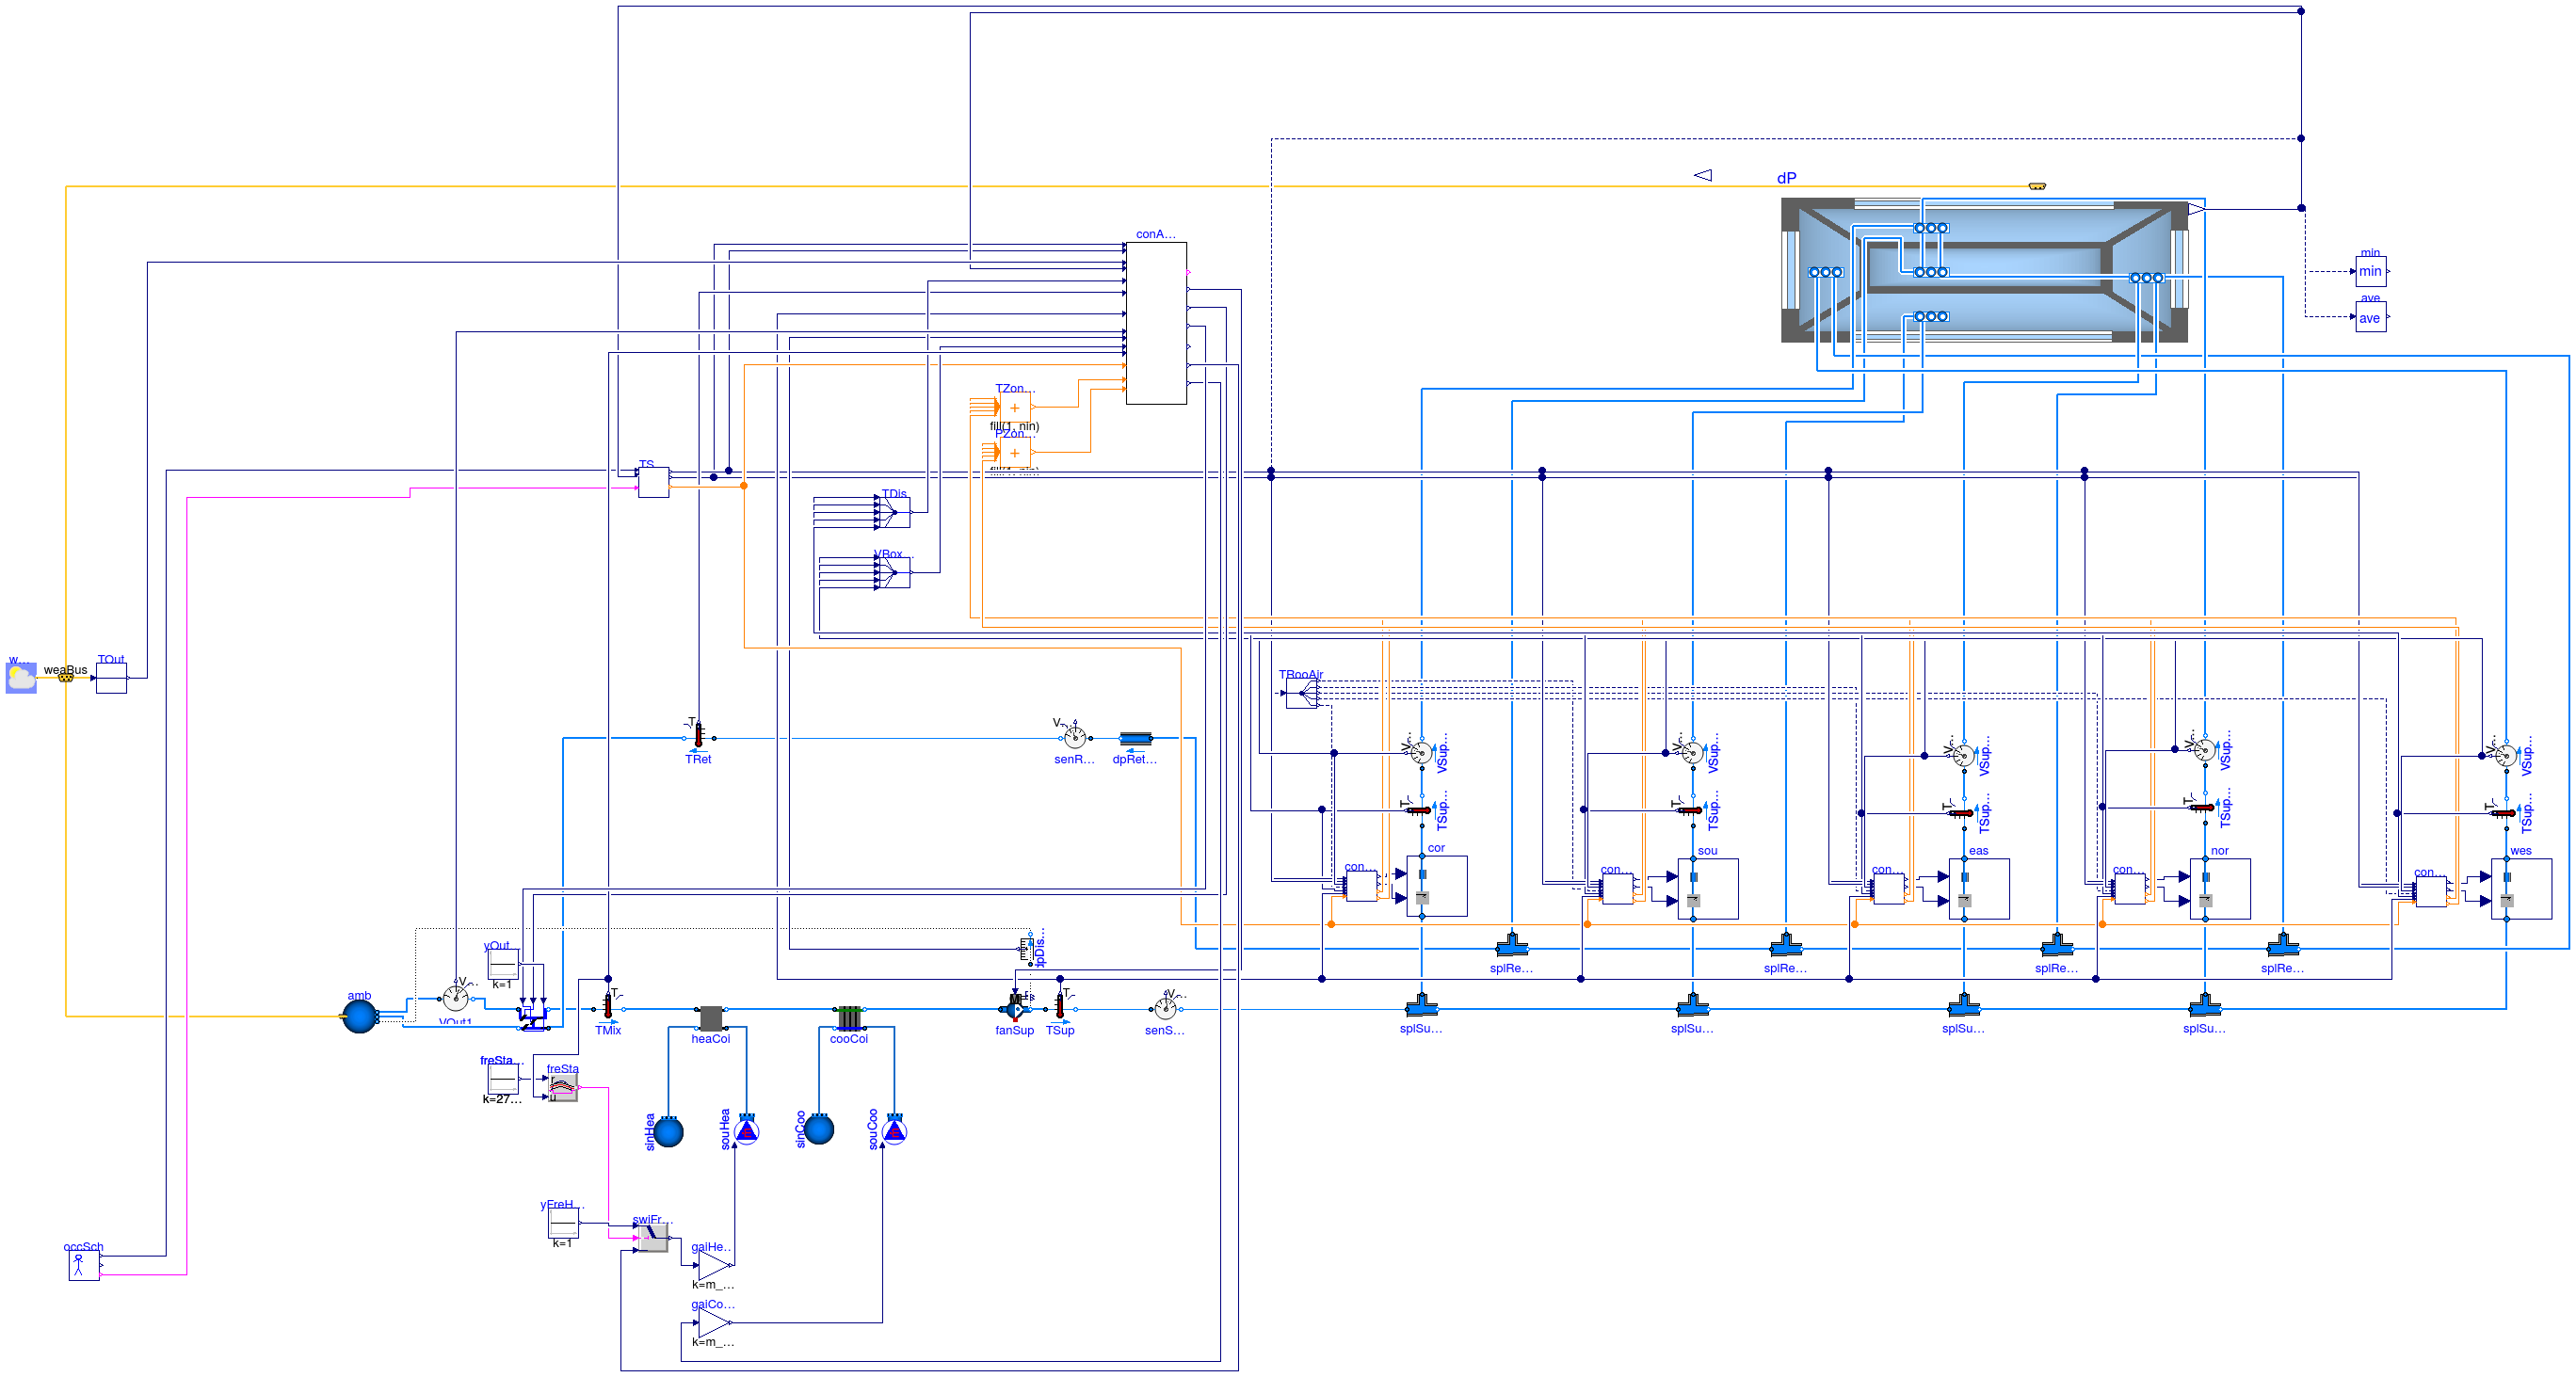
Task: Select the weather data cloud icon
Action: coord(21,678)
